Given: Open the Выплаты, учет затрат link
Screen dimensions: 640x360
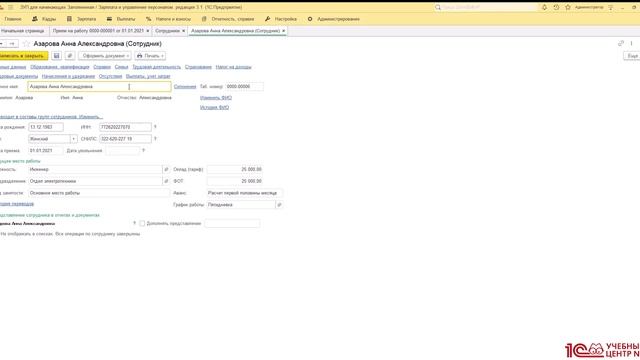Looking at the screenshot, I should (148, 76).
